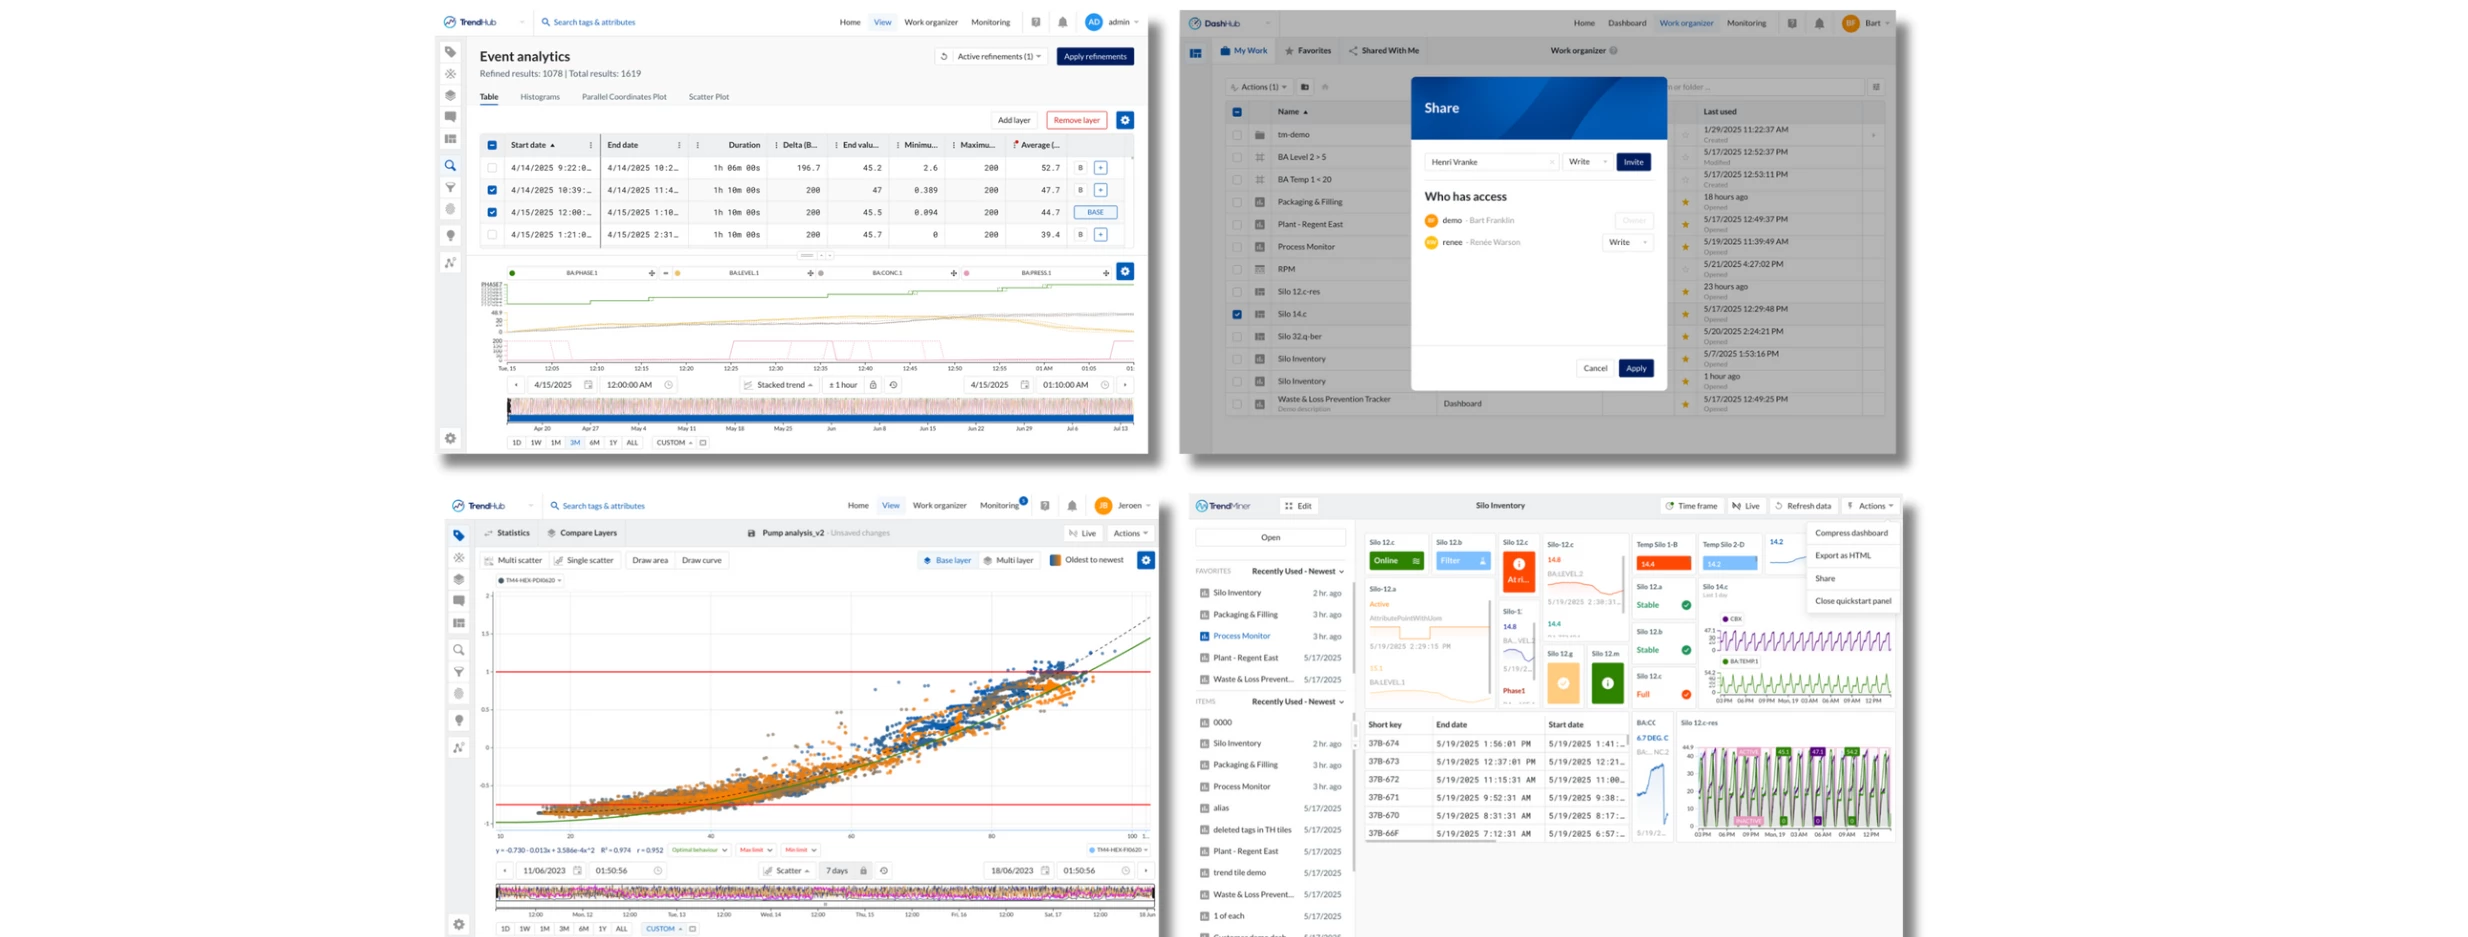The width and height of the screenshot is (2468, 937).
Task: Click blue gear above Event analytics table
Action: pos(1125,120)
